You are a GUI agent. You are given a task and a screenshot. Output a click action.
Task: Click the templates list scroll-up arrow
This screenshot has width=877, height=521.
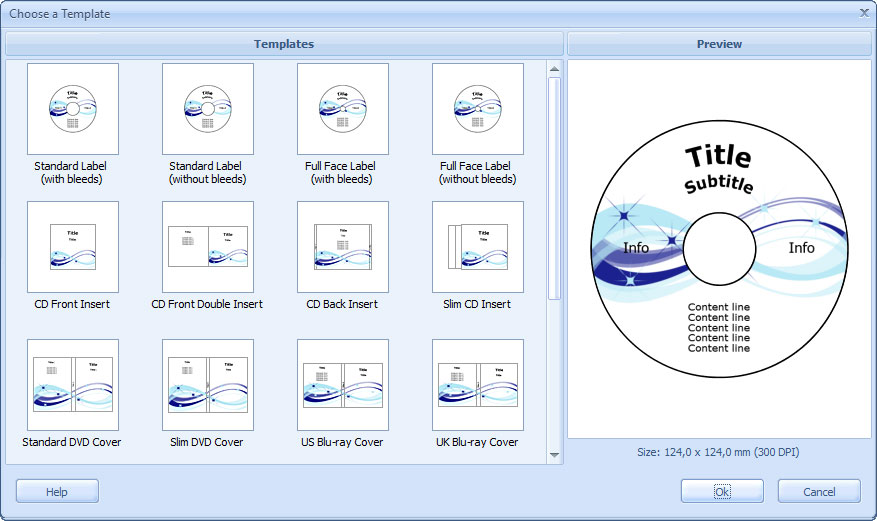pyautogui.click(x=554, y=69)
